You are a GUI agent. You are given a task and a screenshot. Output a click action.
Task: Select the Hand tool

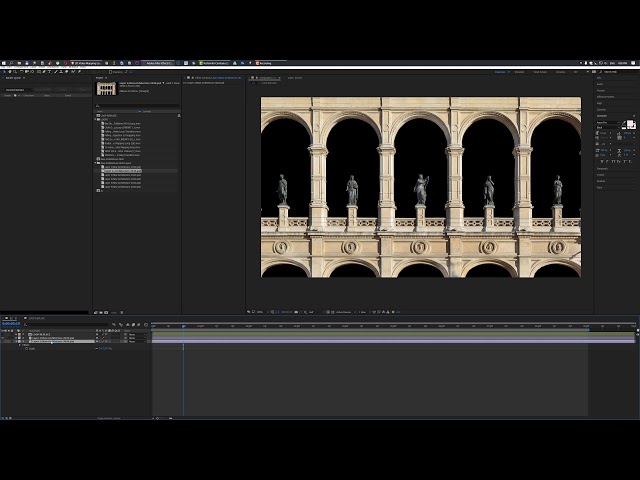[10, 72]
